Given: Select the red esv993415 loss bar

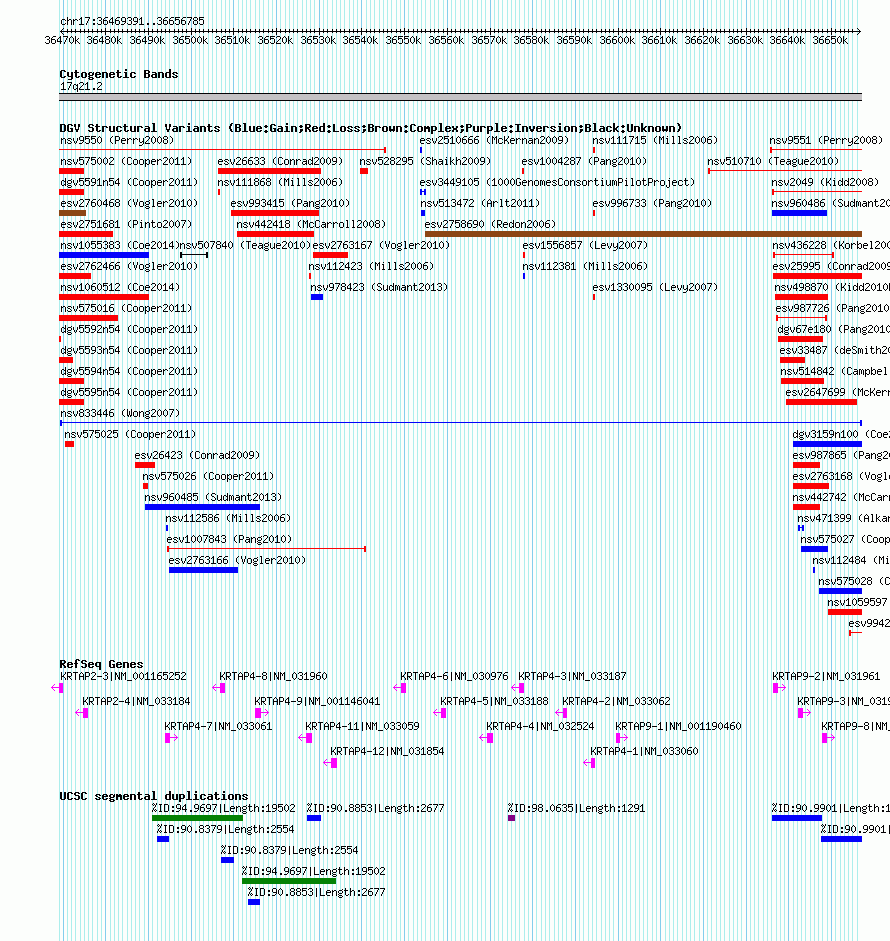Looking at the screenshot, I should pyautogui.click(x=275, y=213).
